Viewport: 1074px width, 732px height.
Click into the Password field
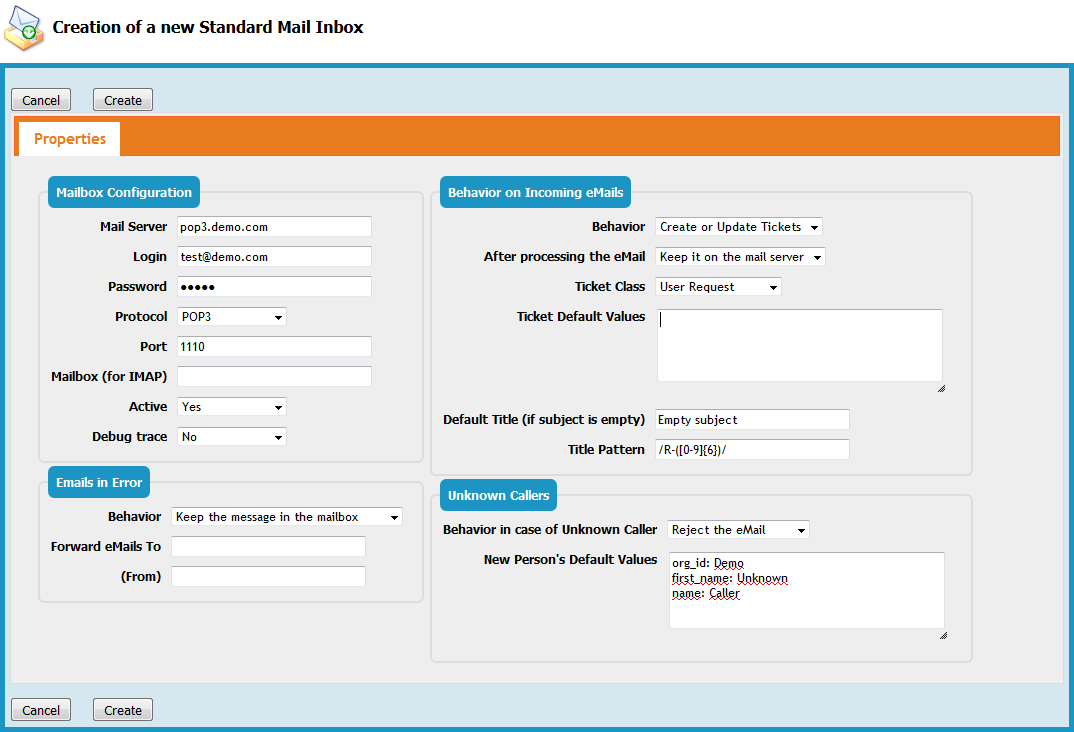(x=274, y=287)
